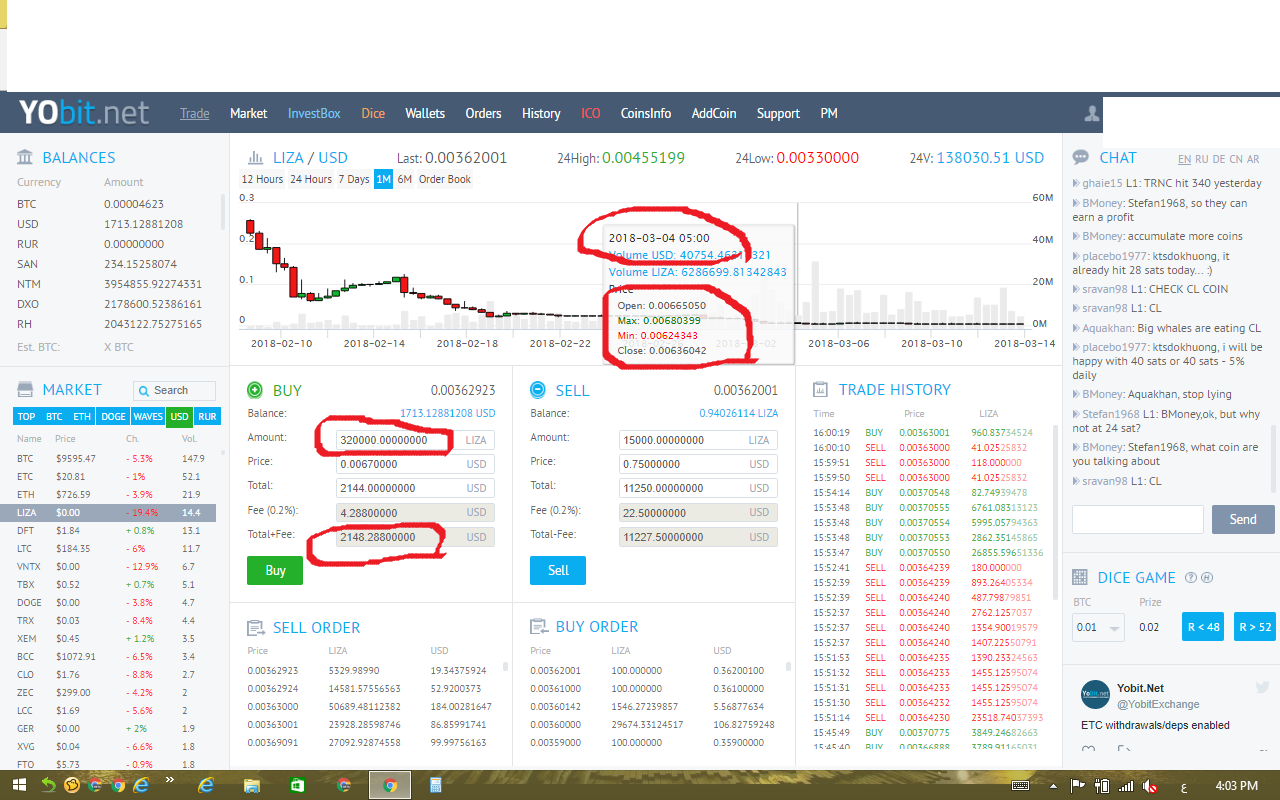The image size is (1280, 800).
Task: Click the green plus icon beside BUY
Action: tap(255, 390)
